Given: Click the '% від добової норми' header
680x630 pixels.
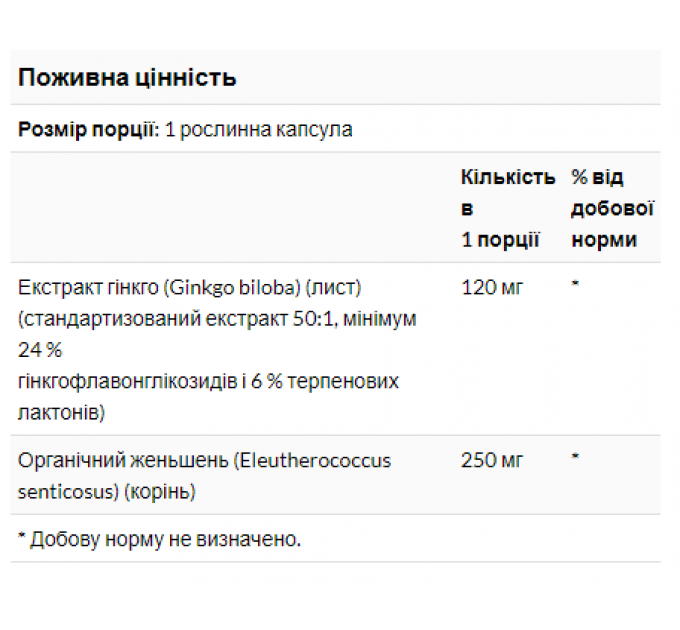Looking at the screenshot, I should 612,208.
